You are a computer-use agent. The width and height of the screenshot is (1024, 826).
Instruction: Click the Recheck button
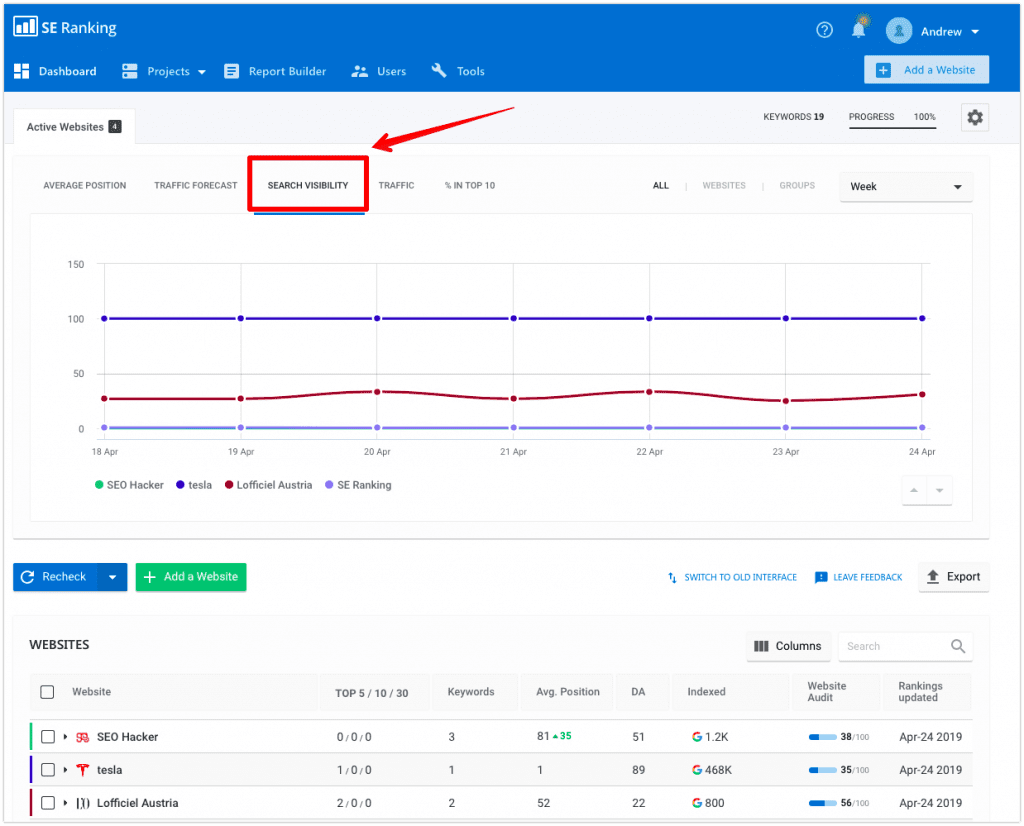click(56, 577)
